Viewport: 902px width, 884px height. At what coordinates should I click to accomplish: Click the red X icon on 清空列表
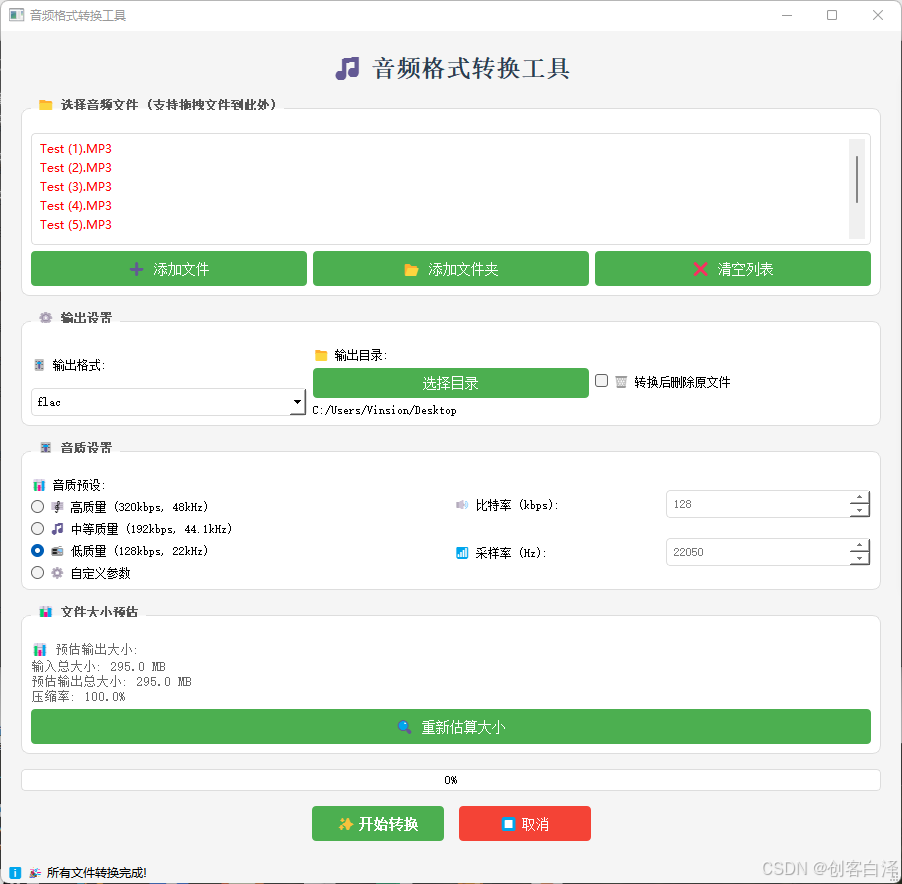point(700,269)
